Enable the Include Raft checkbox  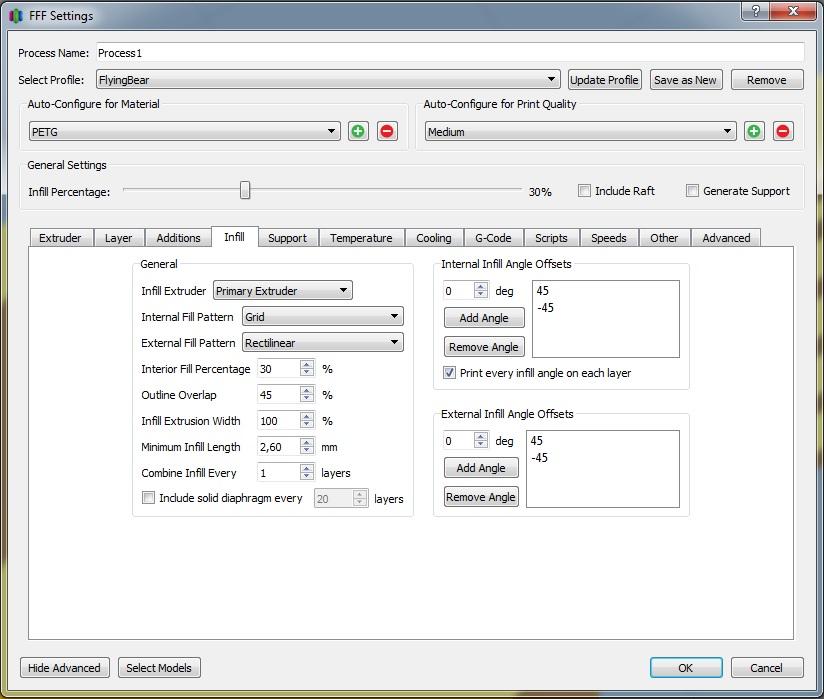point(585,191)
